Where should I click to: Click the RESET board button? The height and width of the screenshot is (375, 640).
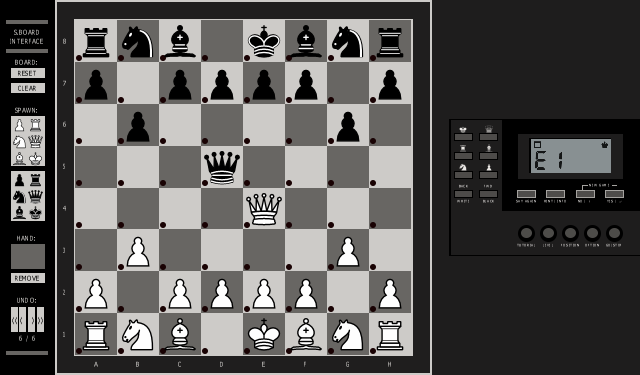27,73
